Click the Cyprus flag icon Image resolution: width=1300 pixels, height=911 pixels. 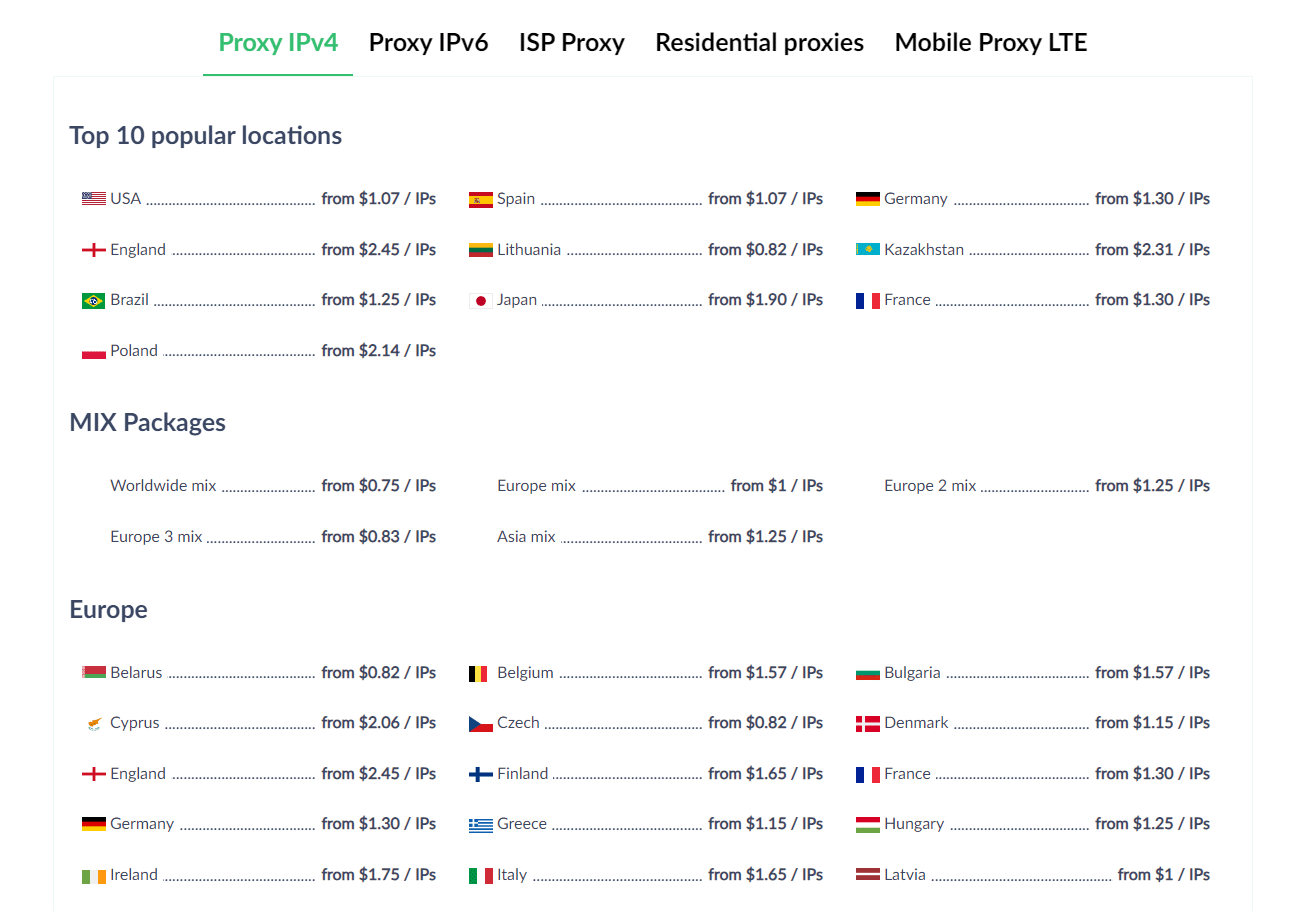94,723
